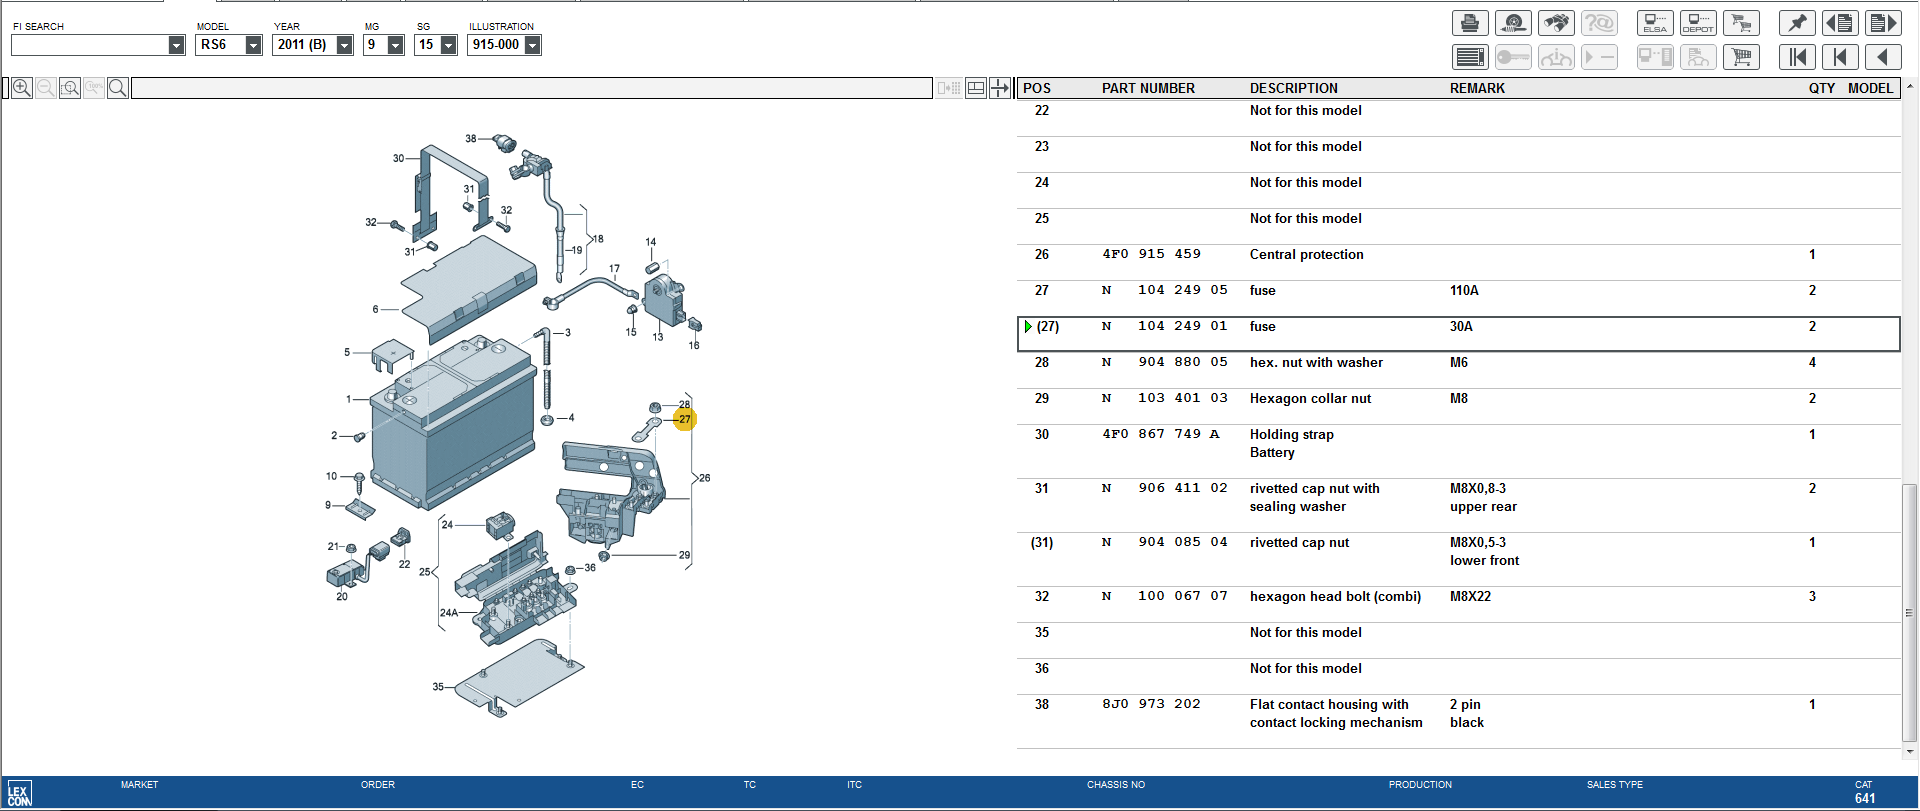Click the ELSA connection button
Screen dimensions: 1920x811
point(1655,23)
